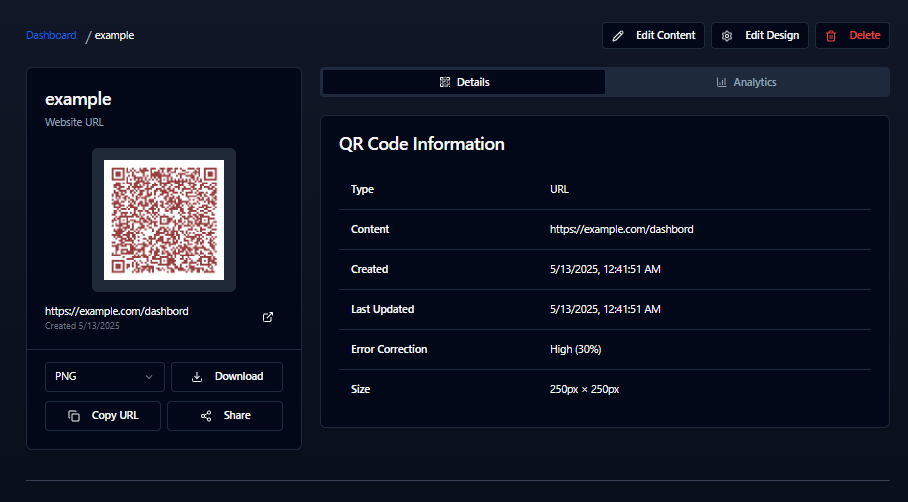Image resolution: width=908 pixels, height=502 pixels.
Task: Click the gear icon in Edit Design
Action: [727, 36]
